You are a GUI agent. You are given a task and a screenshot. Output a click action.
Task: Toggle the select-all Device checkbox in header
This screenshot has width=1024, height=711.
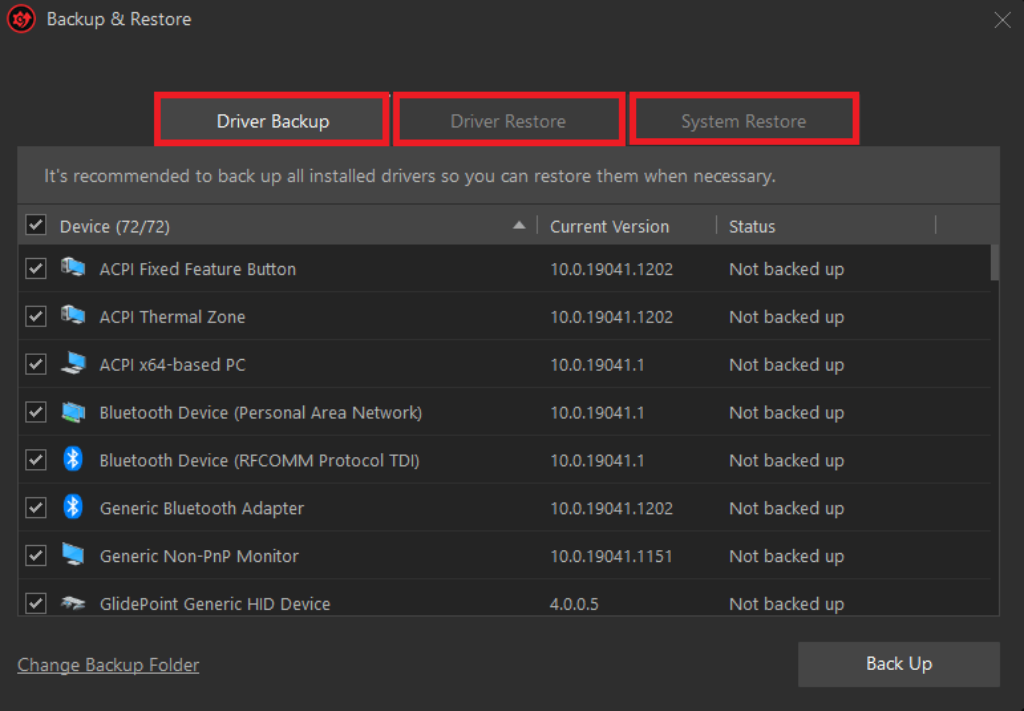click(x=36, y=225)
